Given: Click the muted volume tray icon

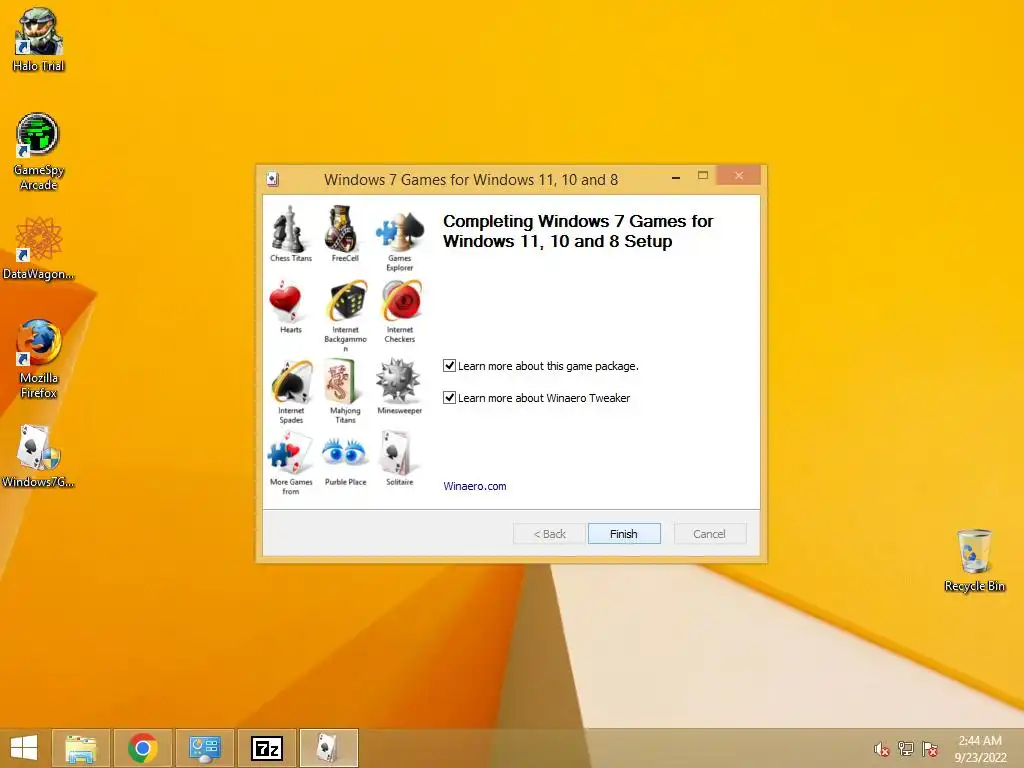Looking at the screenshot, I should point(881,749).
